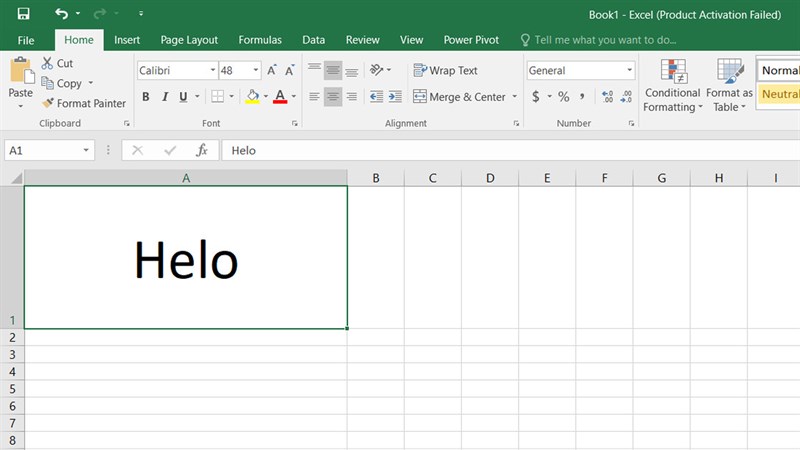This screenshot has height=450, width=800.
Task: Open the Font settings dialog launcher
Action: click(294, 123)
